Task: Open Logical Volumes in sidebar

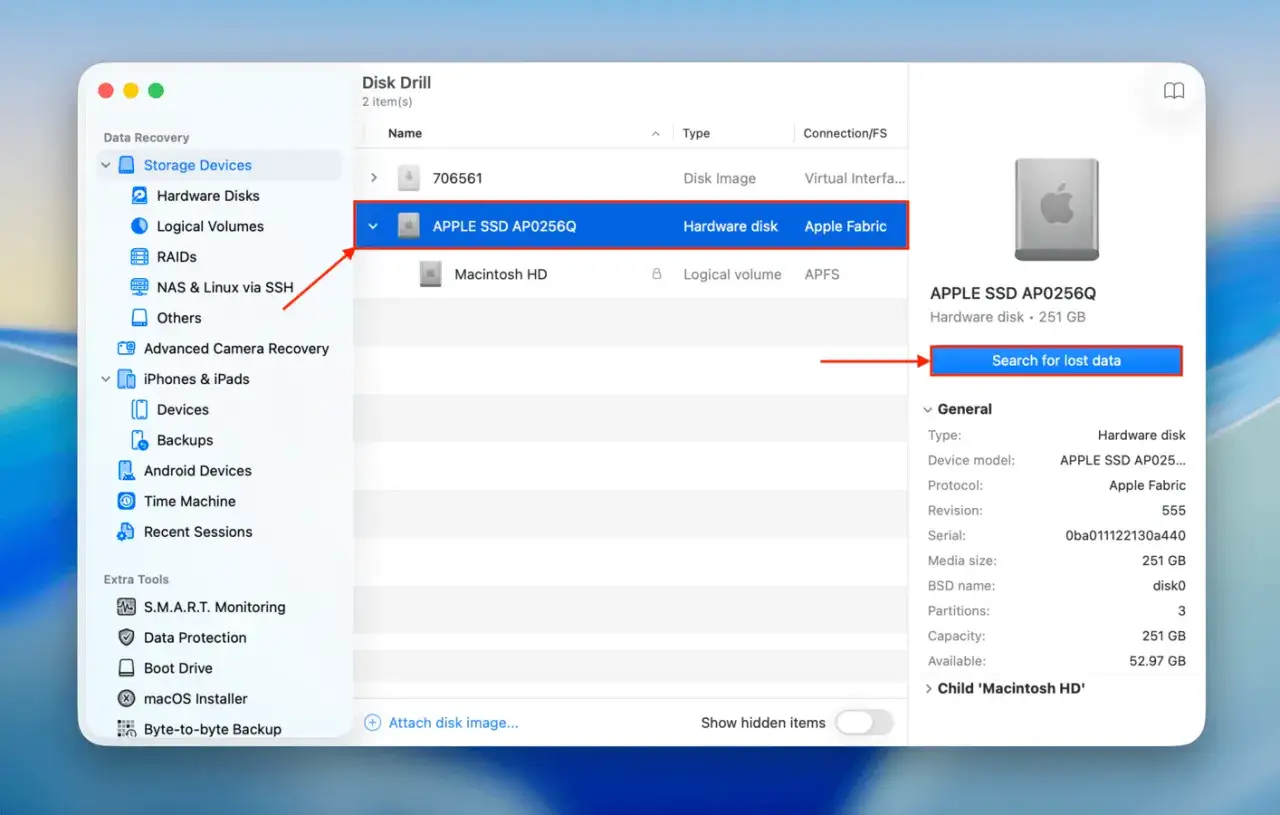Action: tap(210, 226)
